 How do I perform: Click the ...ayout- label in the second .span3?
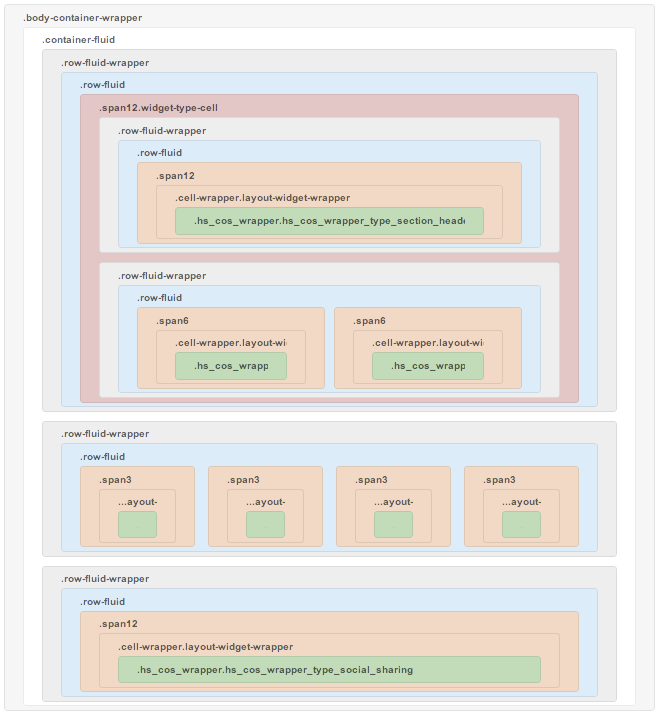tap(265, 502)
